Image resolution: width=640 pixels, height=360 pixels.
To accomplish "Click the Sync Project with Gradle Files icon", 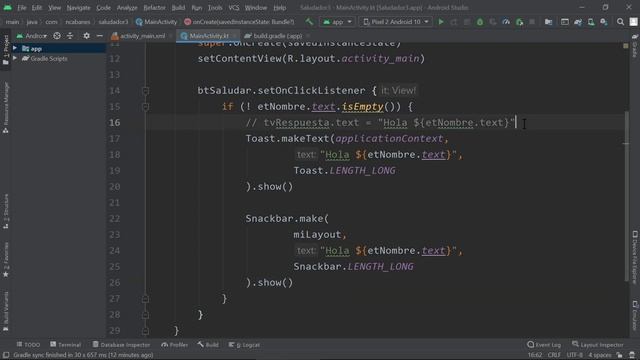I will click(x=578, y=22).
